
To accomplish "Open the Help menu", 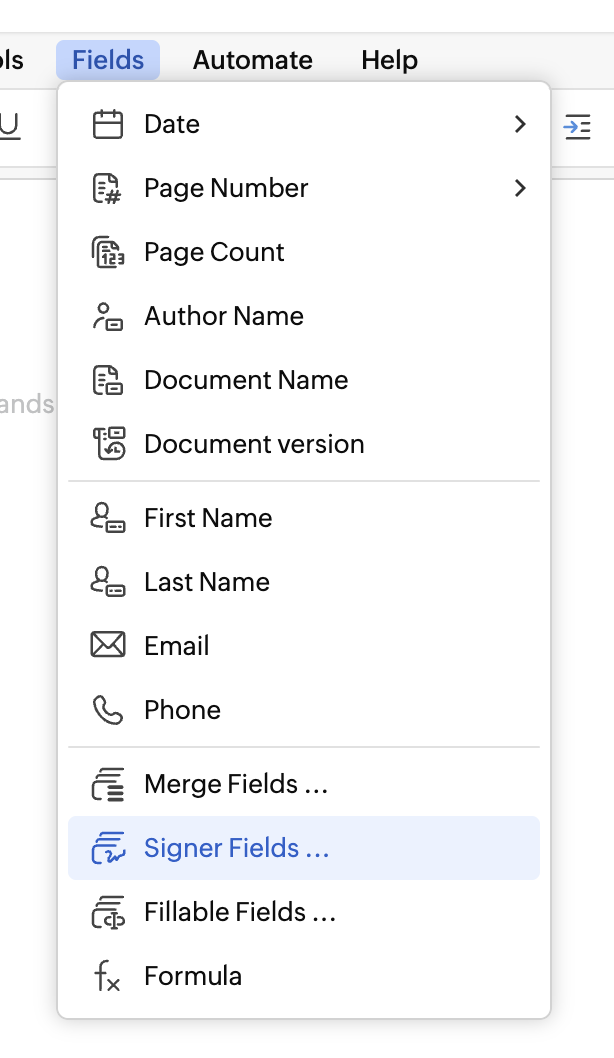I will point(389,60).
